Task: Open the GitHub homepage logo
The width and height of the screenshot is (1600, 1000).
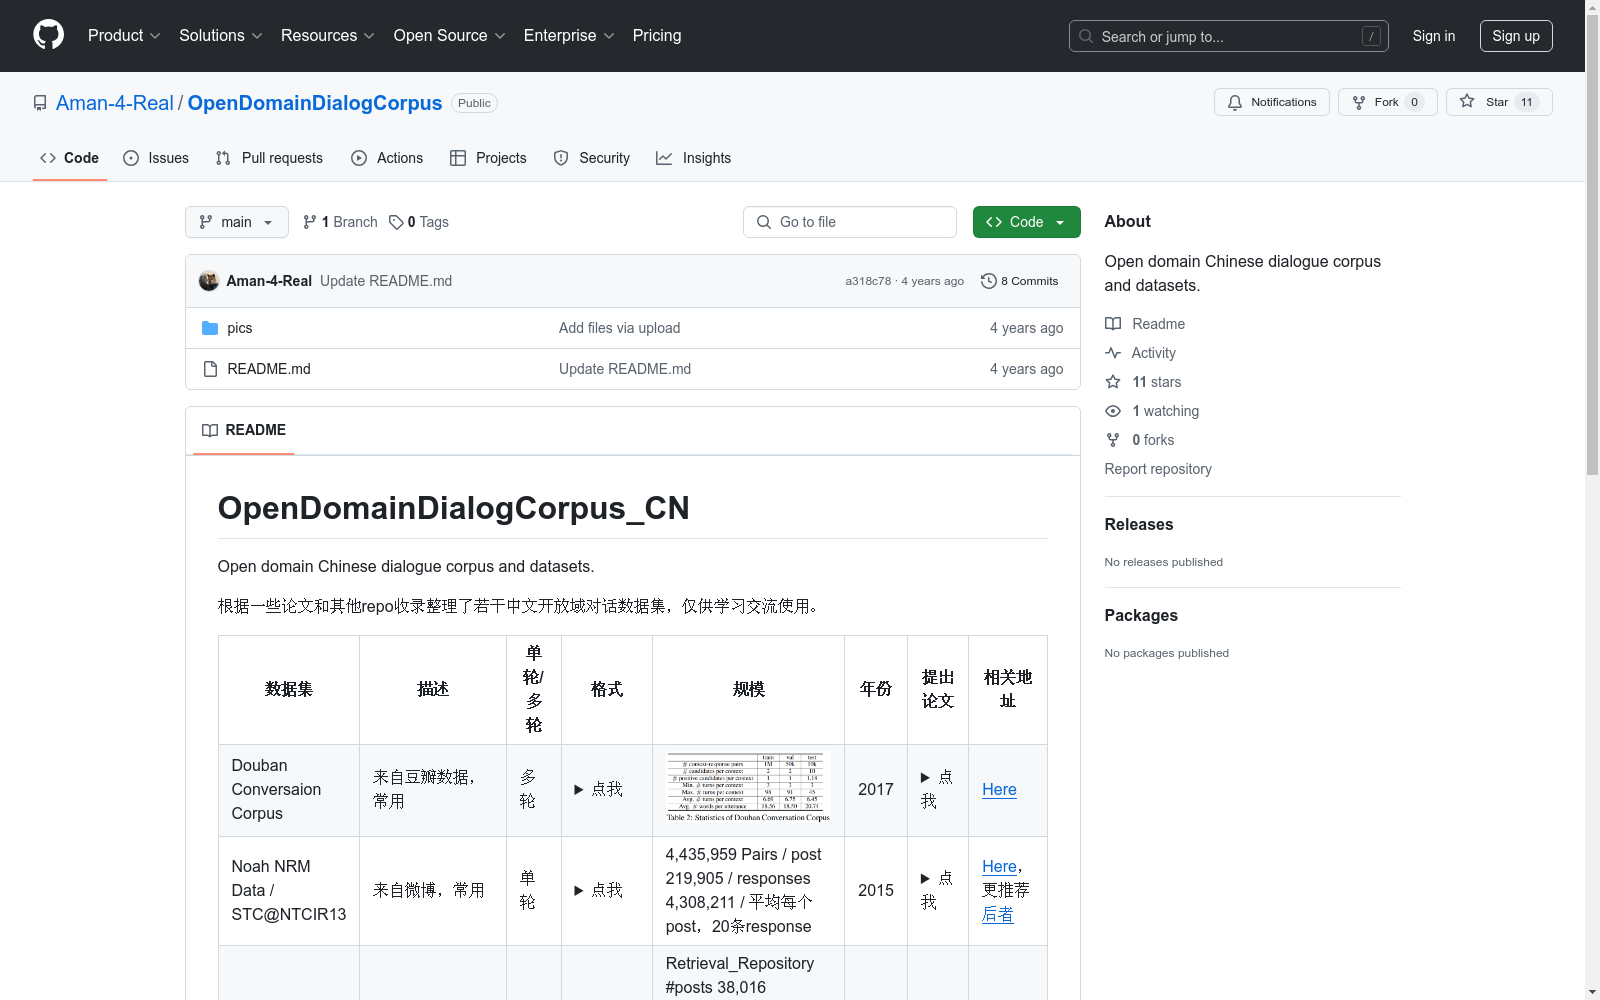Action: 48,35
